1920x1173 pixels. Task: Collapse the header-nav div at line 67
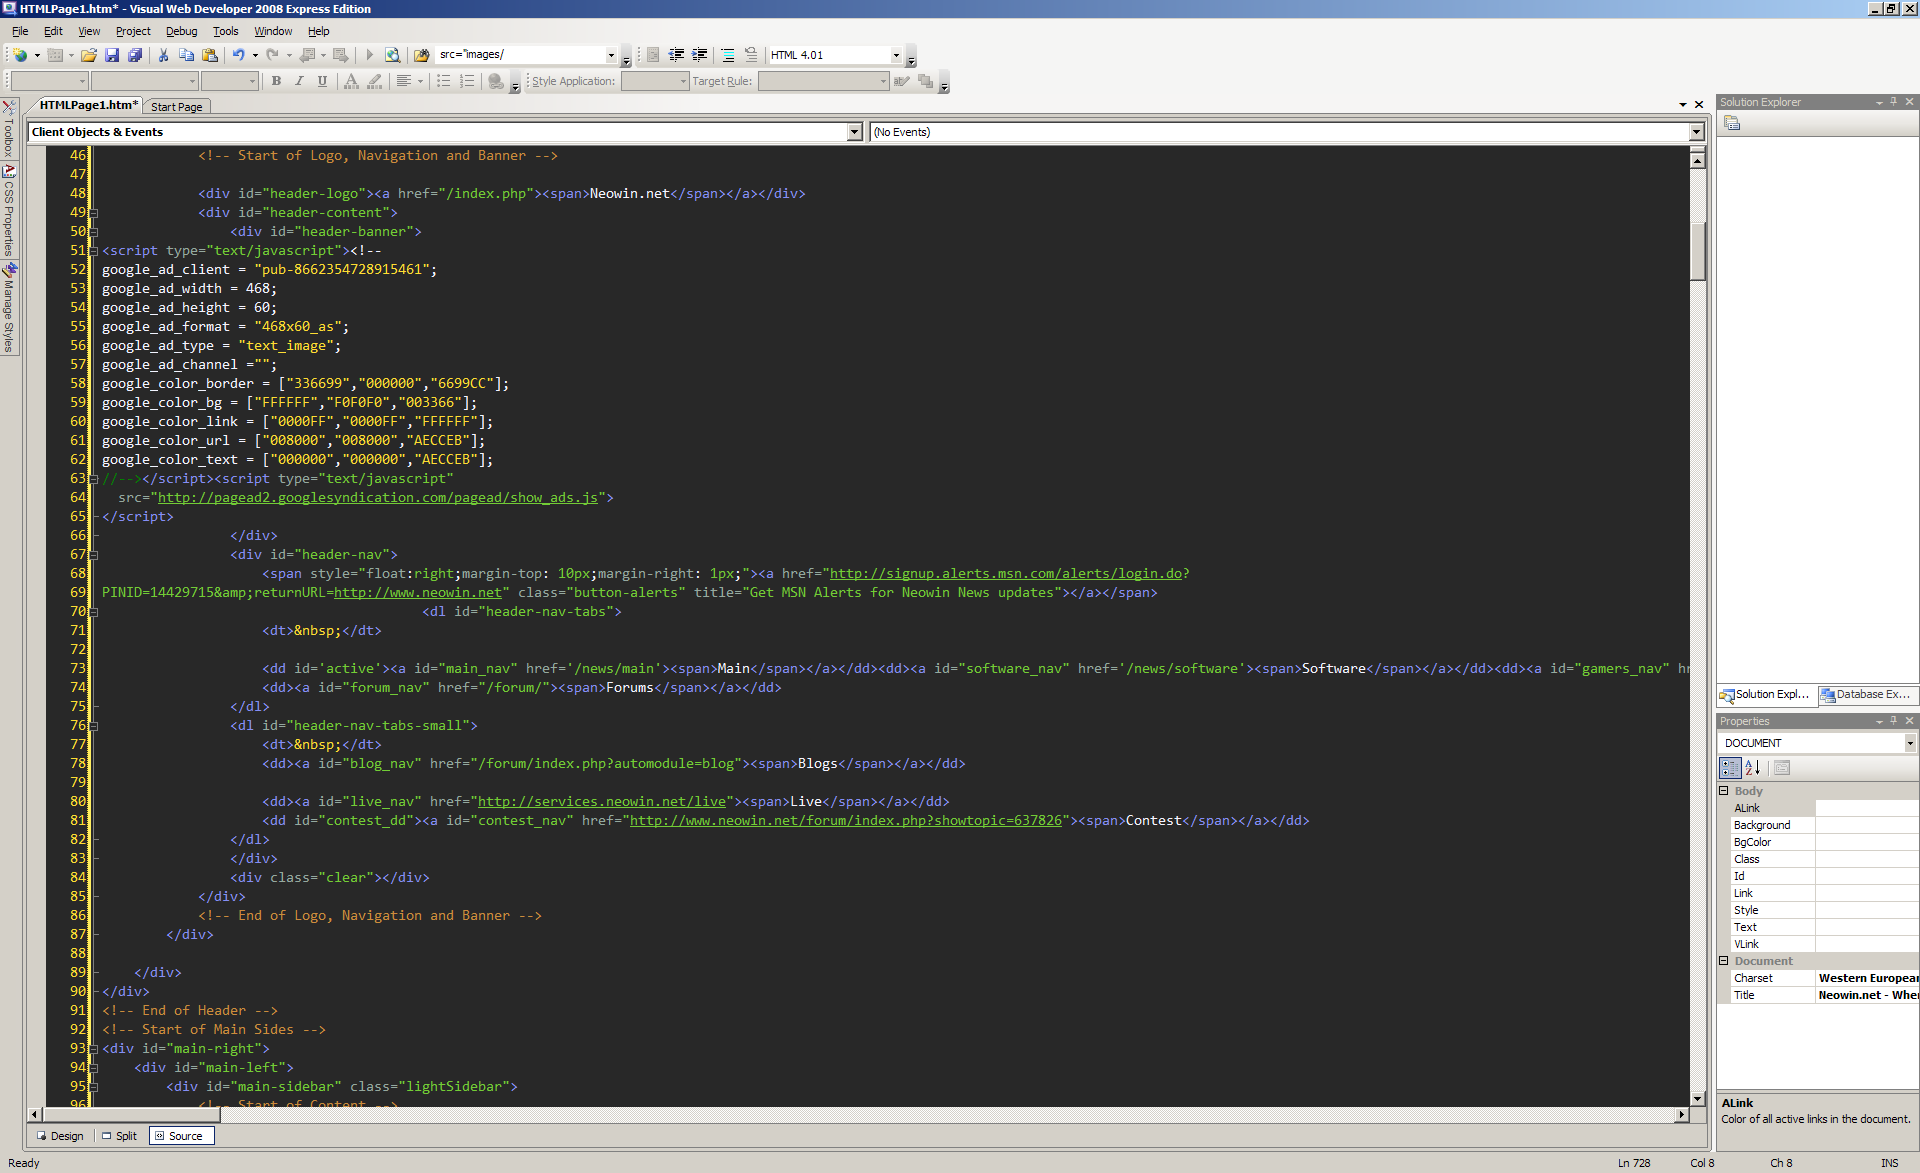(94, 555)
